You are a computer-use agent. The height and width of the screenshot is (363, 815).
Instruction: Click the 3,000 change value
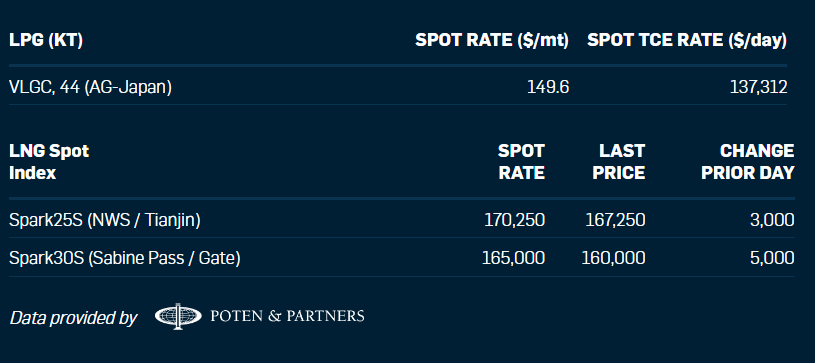click(x=772, y=220)
